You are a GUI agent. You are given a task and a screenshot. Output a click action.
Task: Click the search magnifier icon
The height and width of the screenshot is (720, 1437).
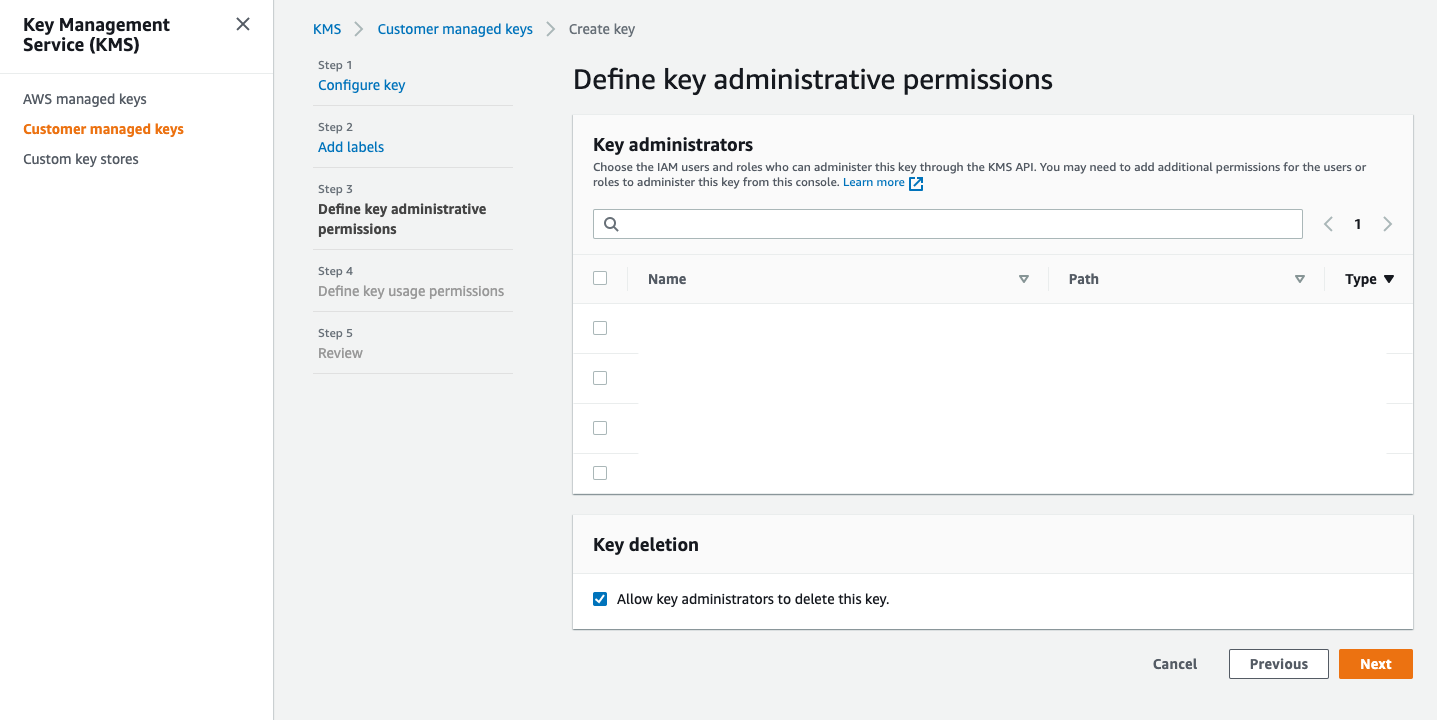[611, 224]
